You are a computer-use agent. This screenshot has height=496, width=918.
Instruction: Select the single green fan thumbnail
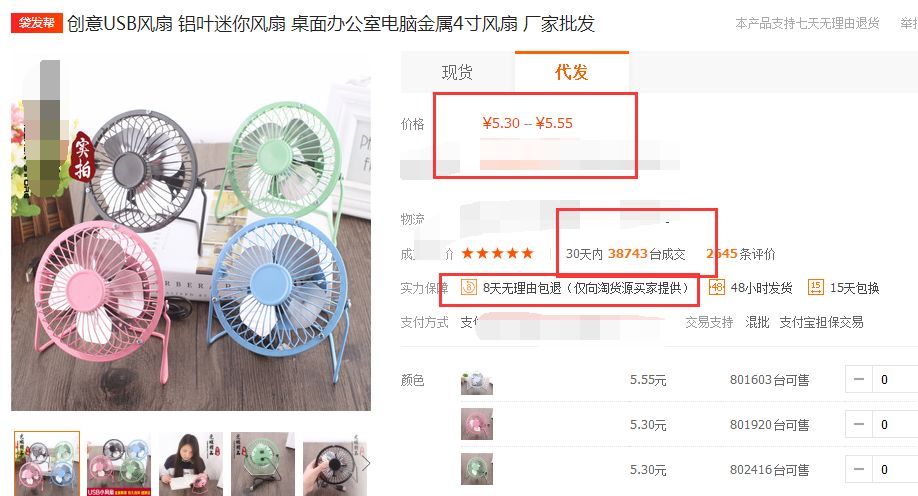click(263, 464)
